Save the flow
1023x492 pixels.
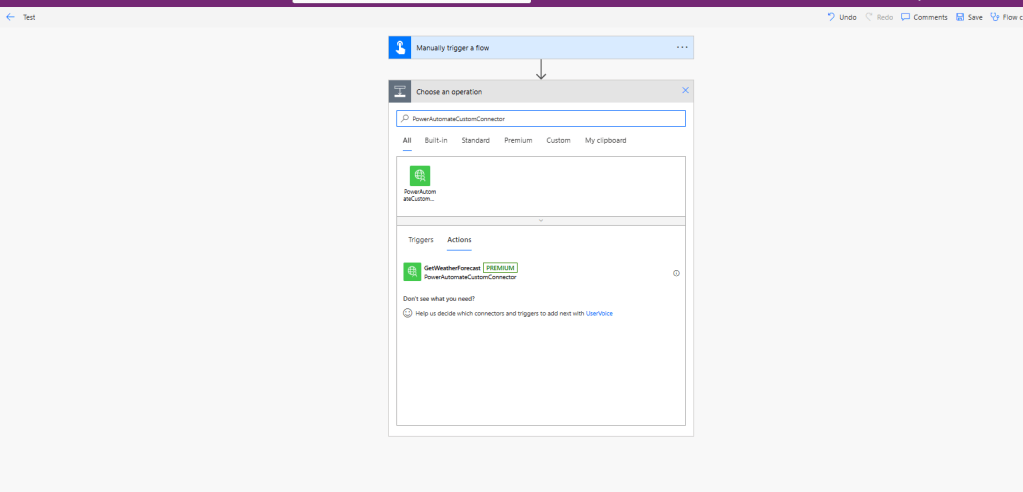(x=969, y=17)
